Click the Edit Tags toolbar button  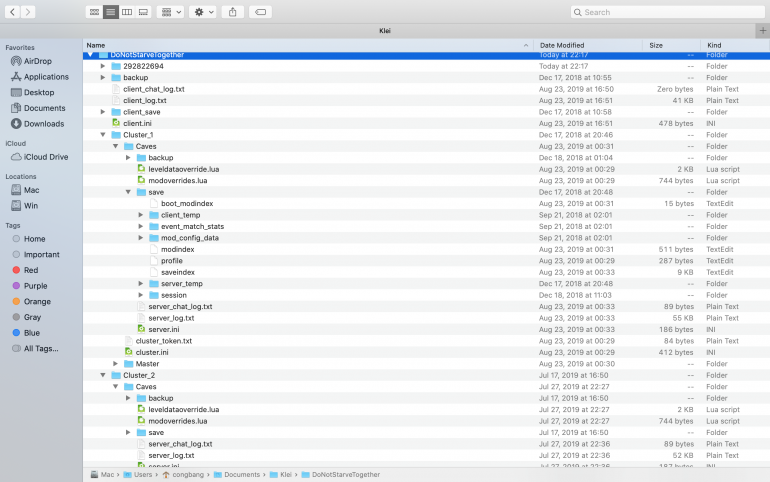[260, 12]
